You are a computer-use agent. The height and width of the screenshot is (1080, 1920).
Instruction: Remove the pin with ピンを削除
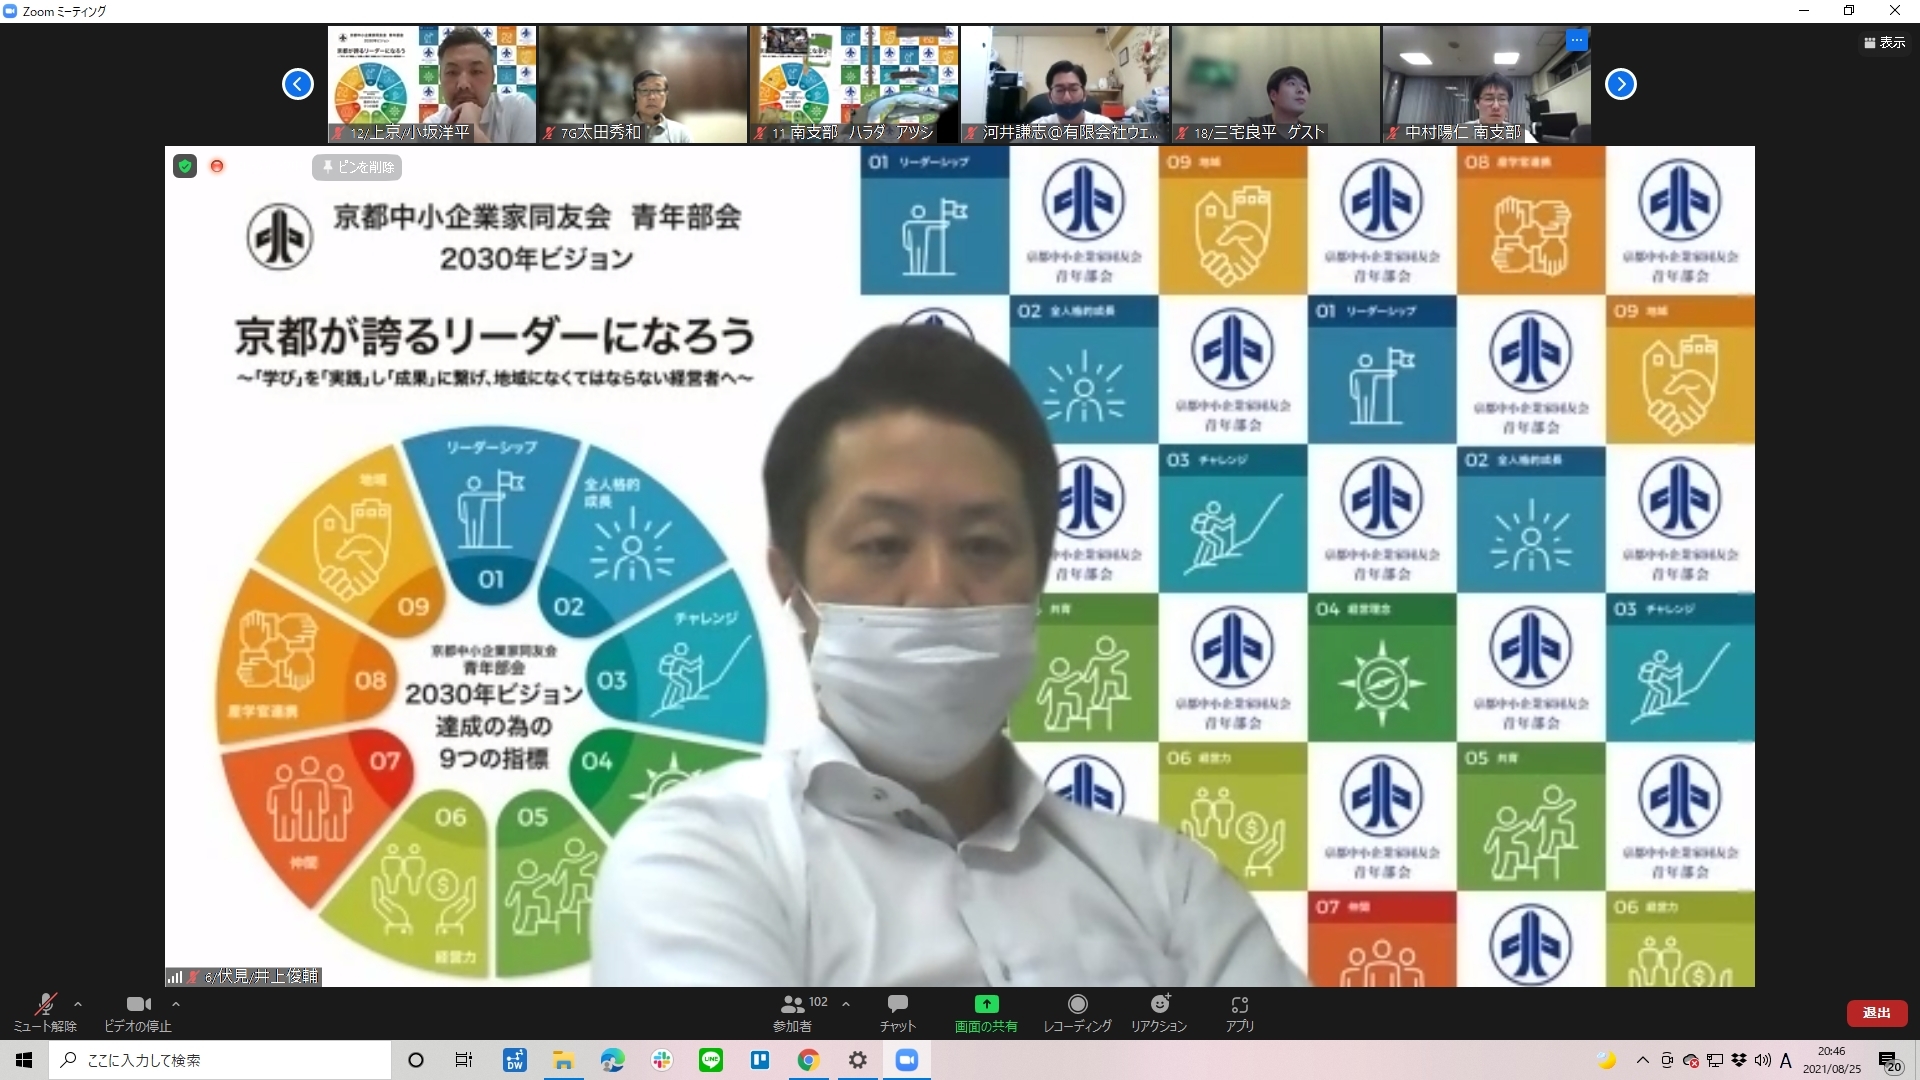(x=357, y=167)
